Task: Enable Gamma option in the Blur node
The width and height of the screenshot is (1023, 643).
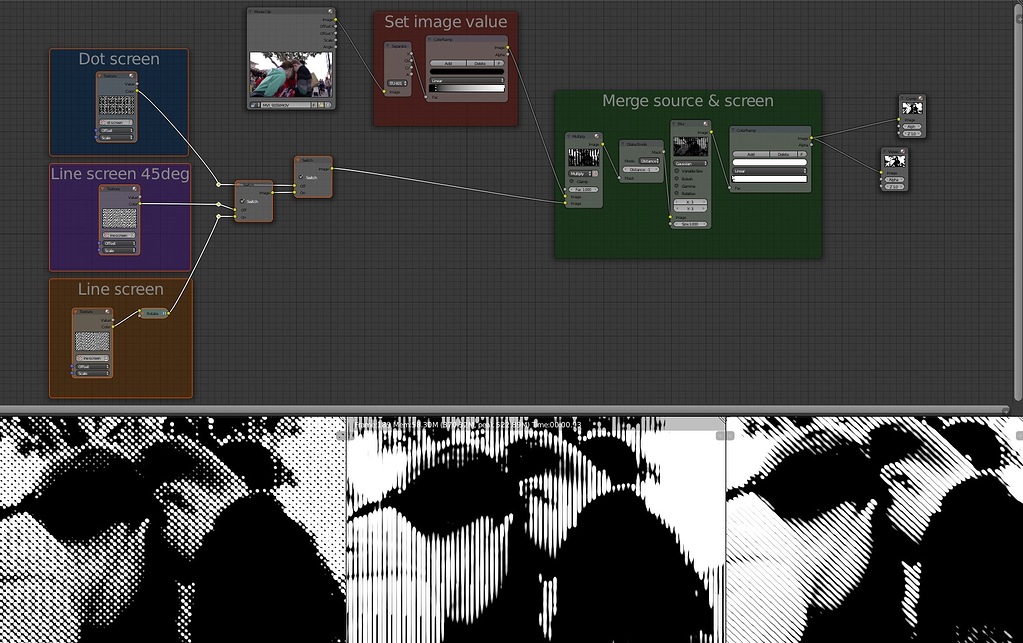Action: pos(677,186)
